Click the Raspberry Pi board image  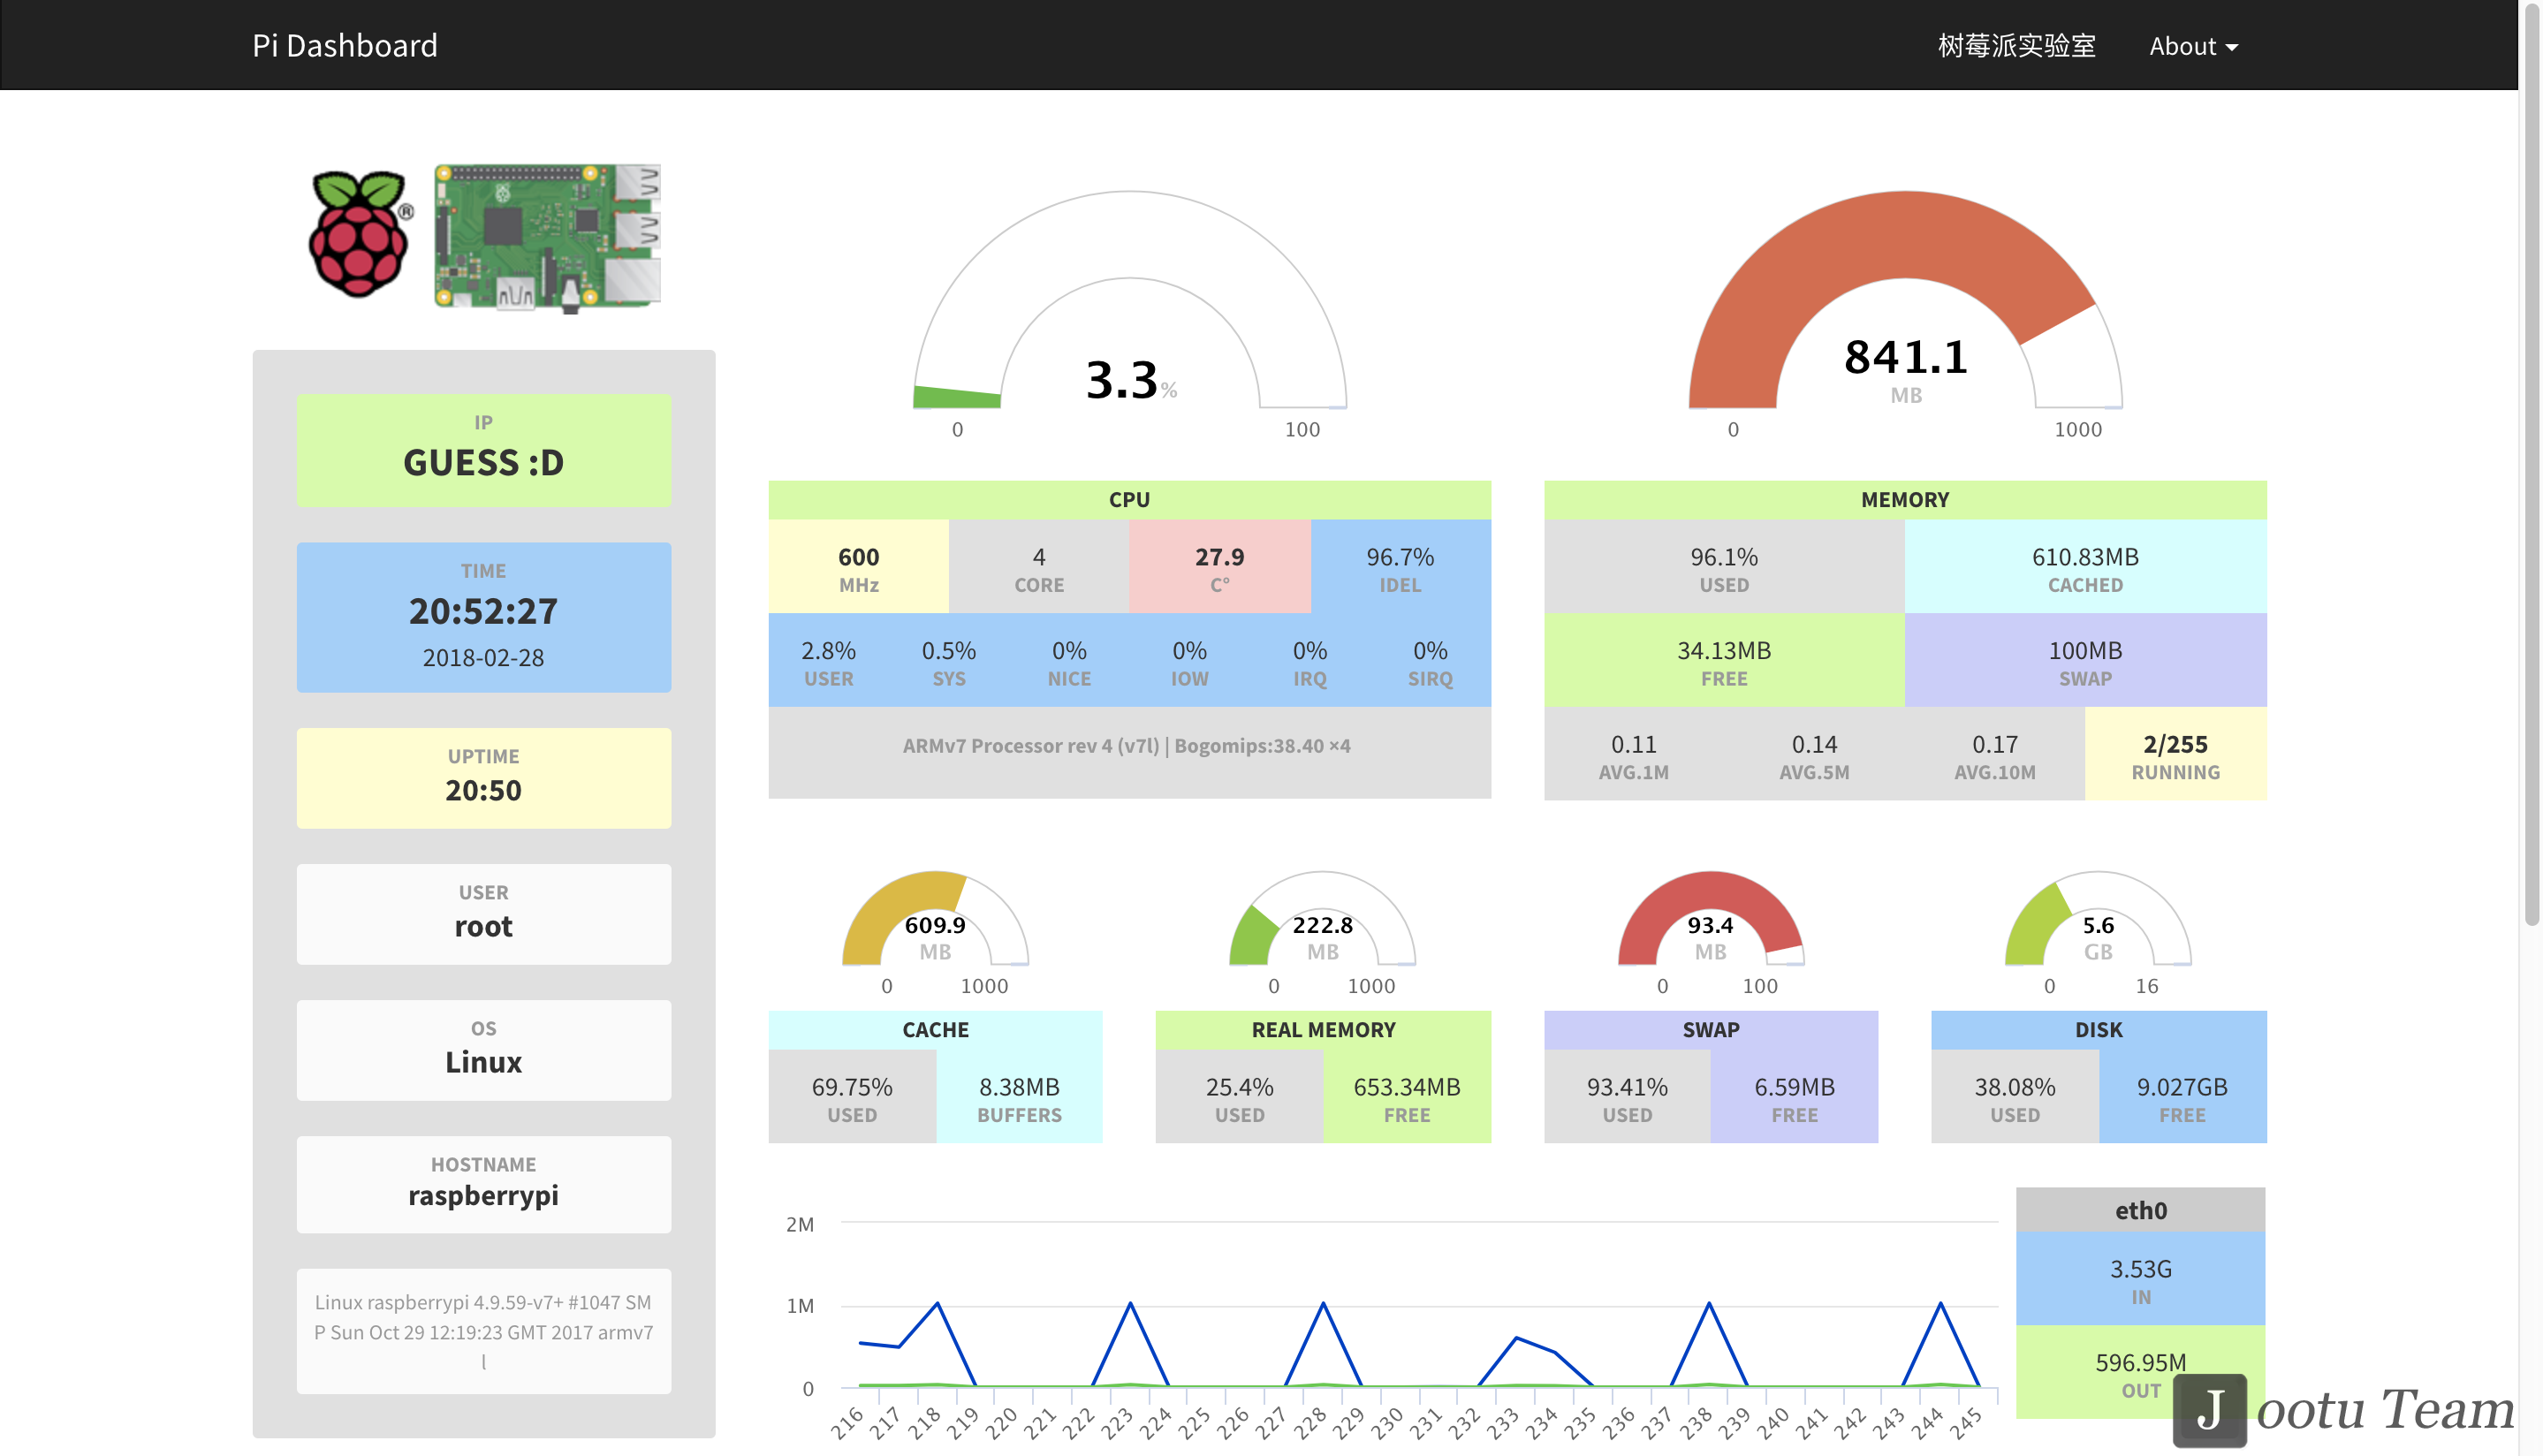coord(547,237)
